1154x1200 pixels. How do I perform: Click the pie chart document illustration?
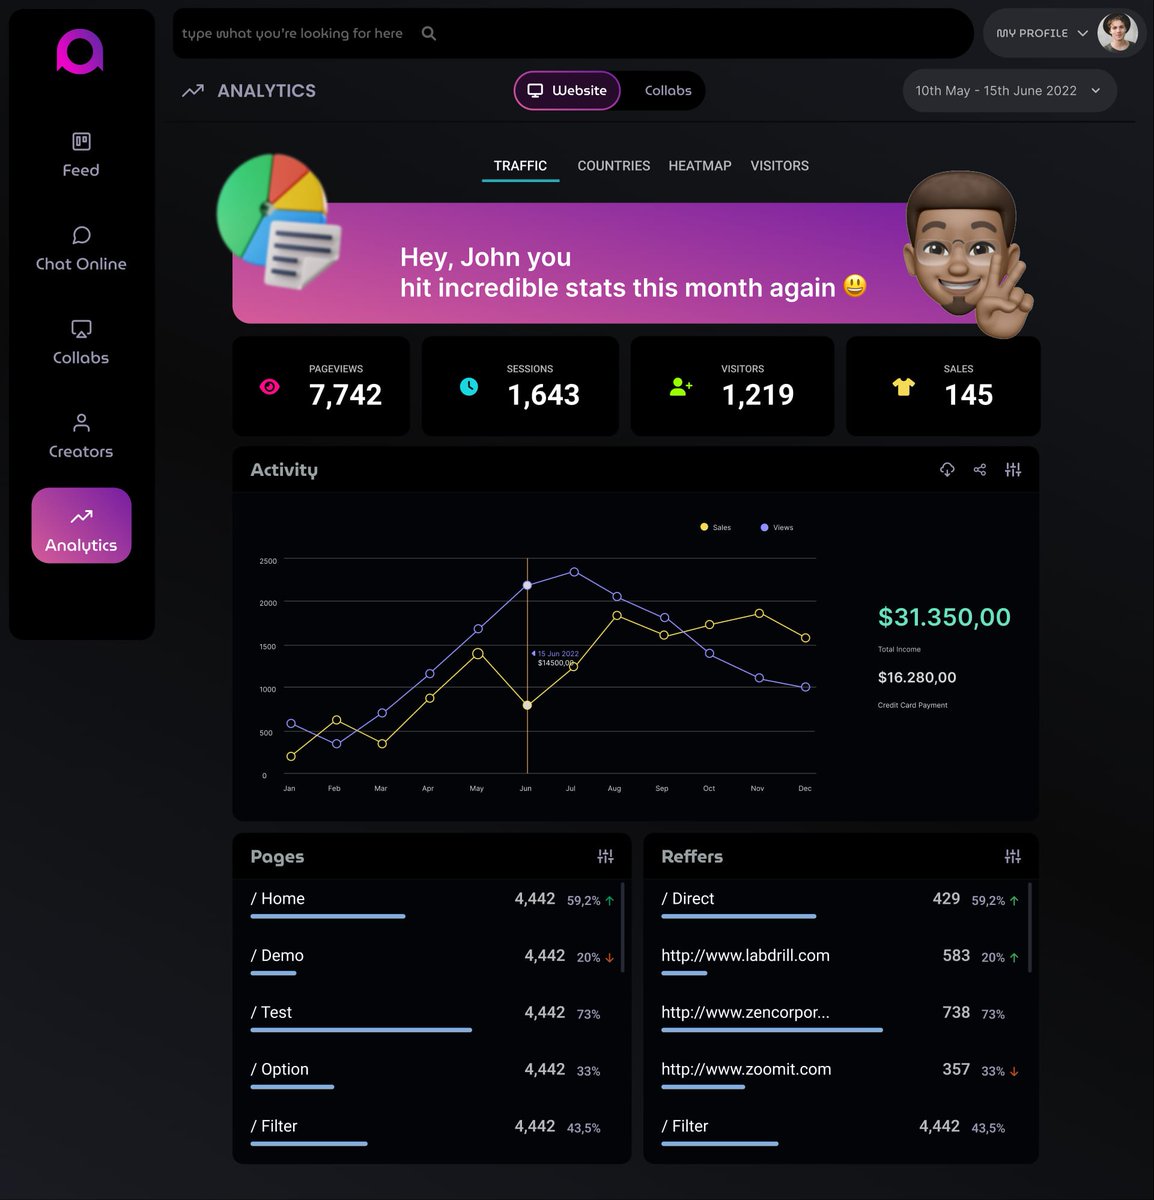tap(278, 221)
